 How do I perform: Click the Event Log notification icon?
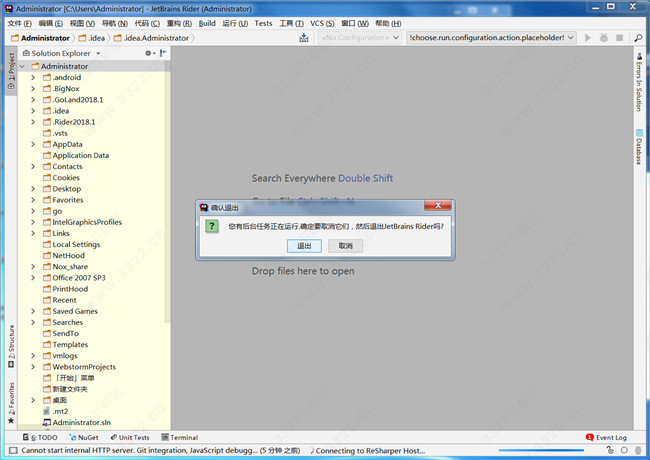589,437
